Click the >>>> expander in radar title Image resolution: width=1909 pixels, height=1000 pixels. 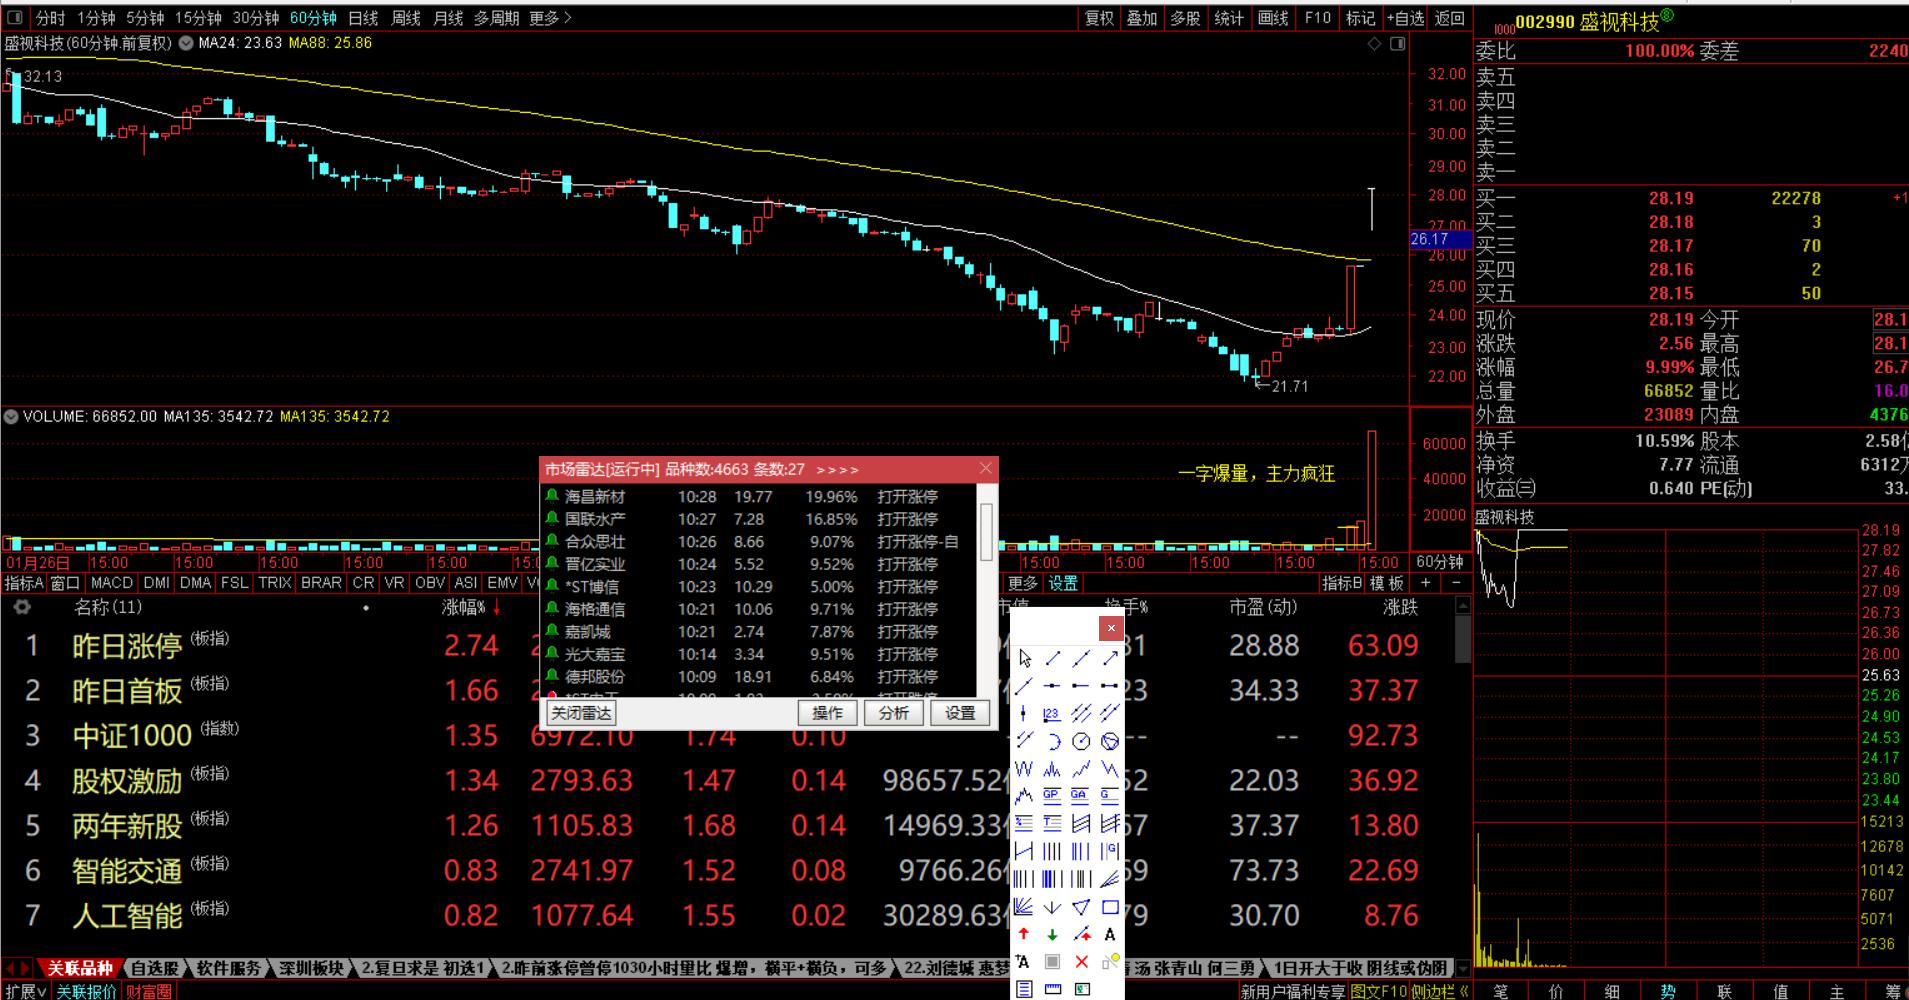tap(837, 469)
